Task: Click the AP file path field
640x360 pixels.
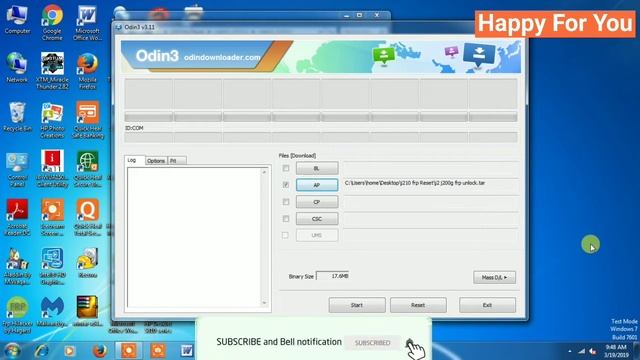Action: pos(430,185)
